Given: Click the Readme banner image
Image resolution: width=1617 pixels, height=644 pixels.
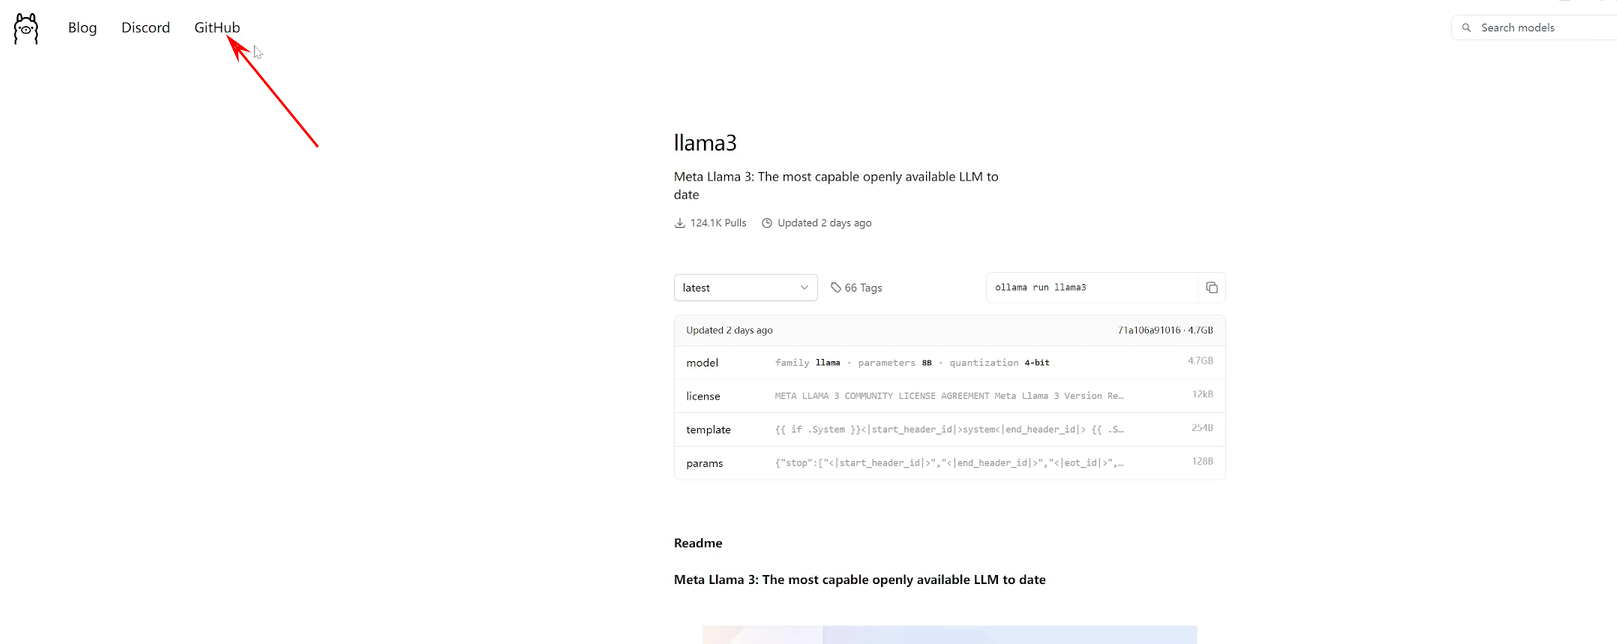Looking at the screenshot, I should pos(949,634).
